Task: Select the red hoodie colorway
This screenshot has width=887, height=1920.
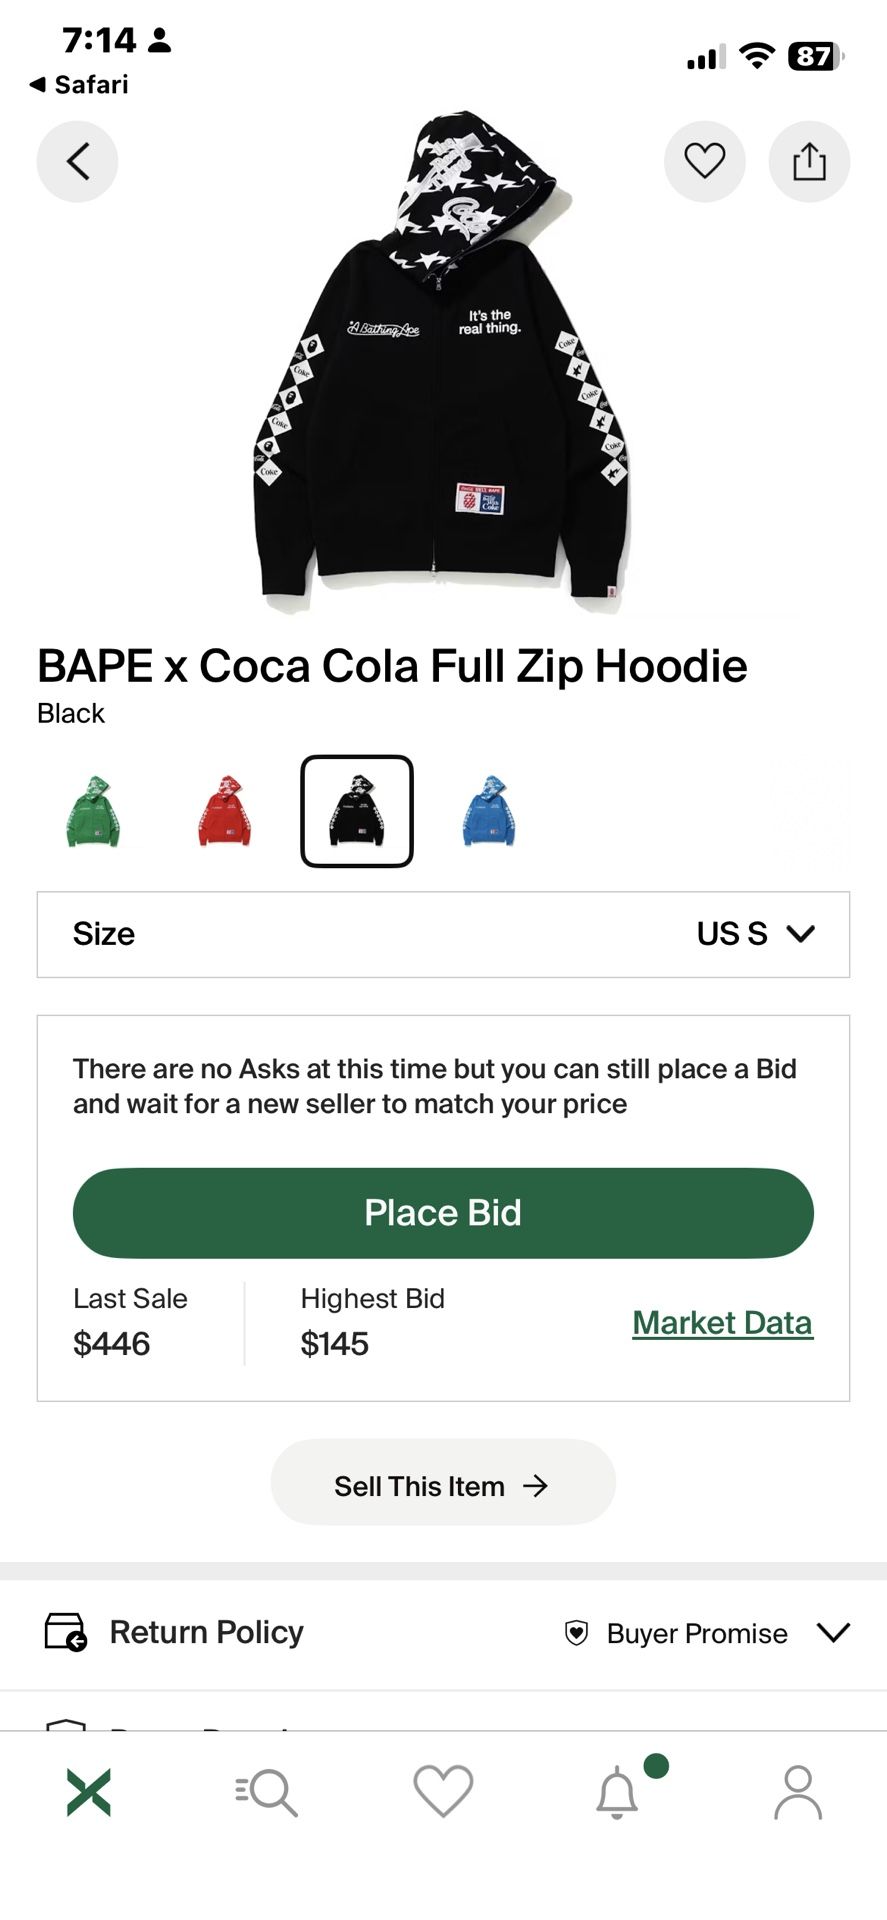Action: click(225, 811)
